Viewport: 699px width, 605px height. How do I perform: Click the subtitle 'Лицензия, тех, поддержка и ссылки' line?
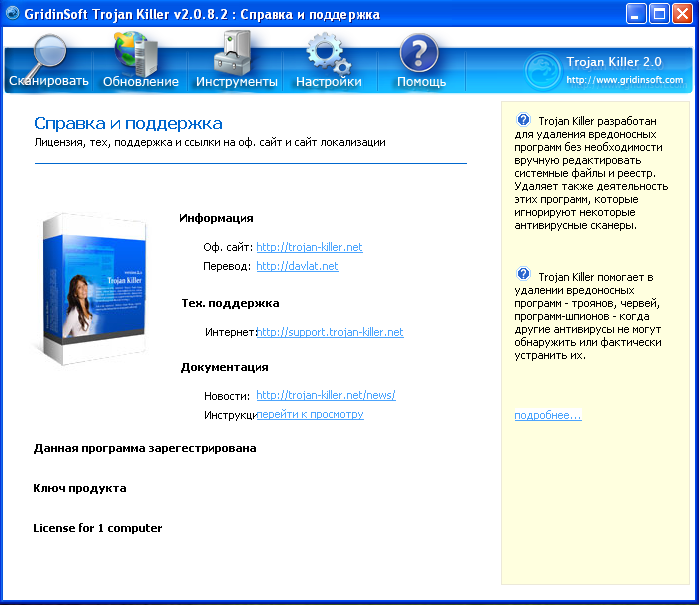pos(210,142)
